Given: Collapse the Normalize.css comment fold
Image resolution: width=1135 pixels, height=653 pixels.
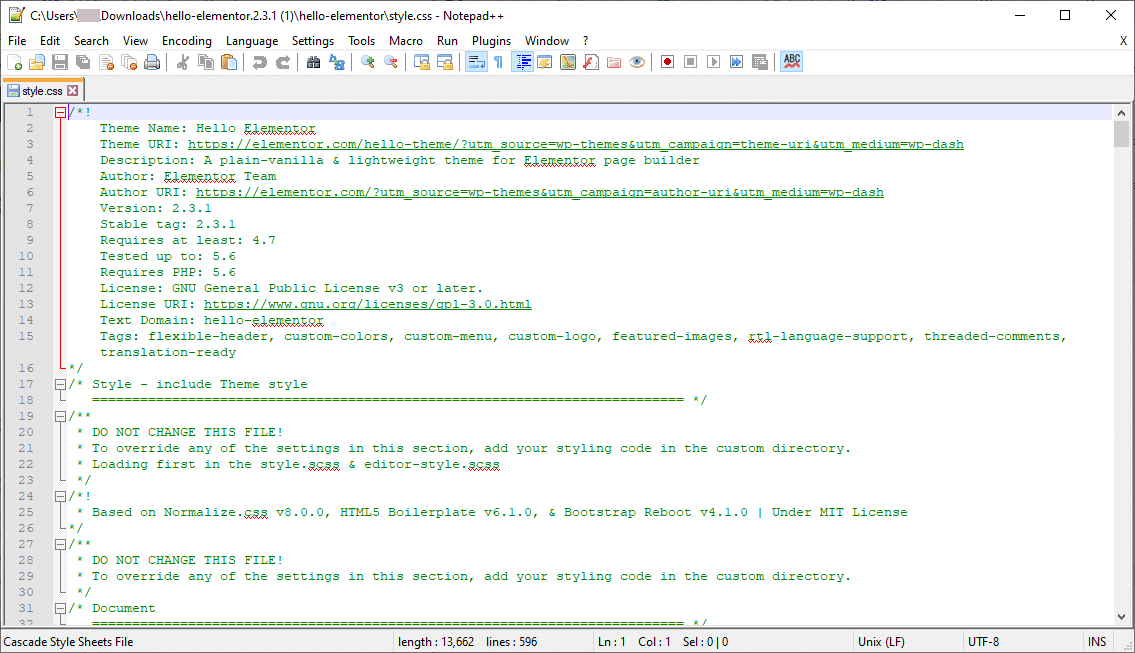Looking at the screenshot, I should [x=60, y=495].
